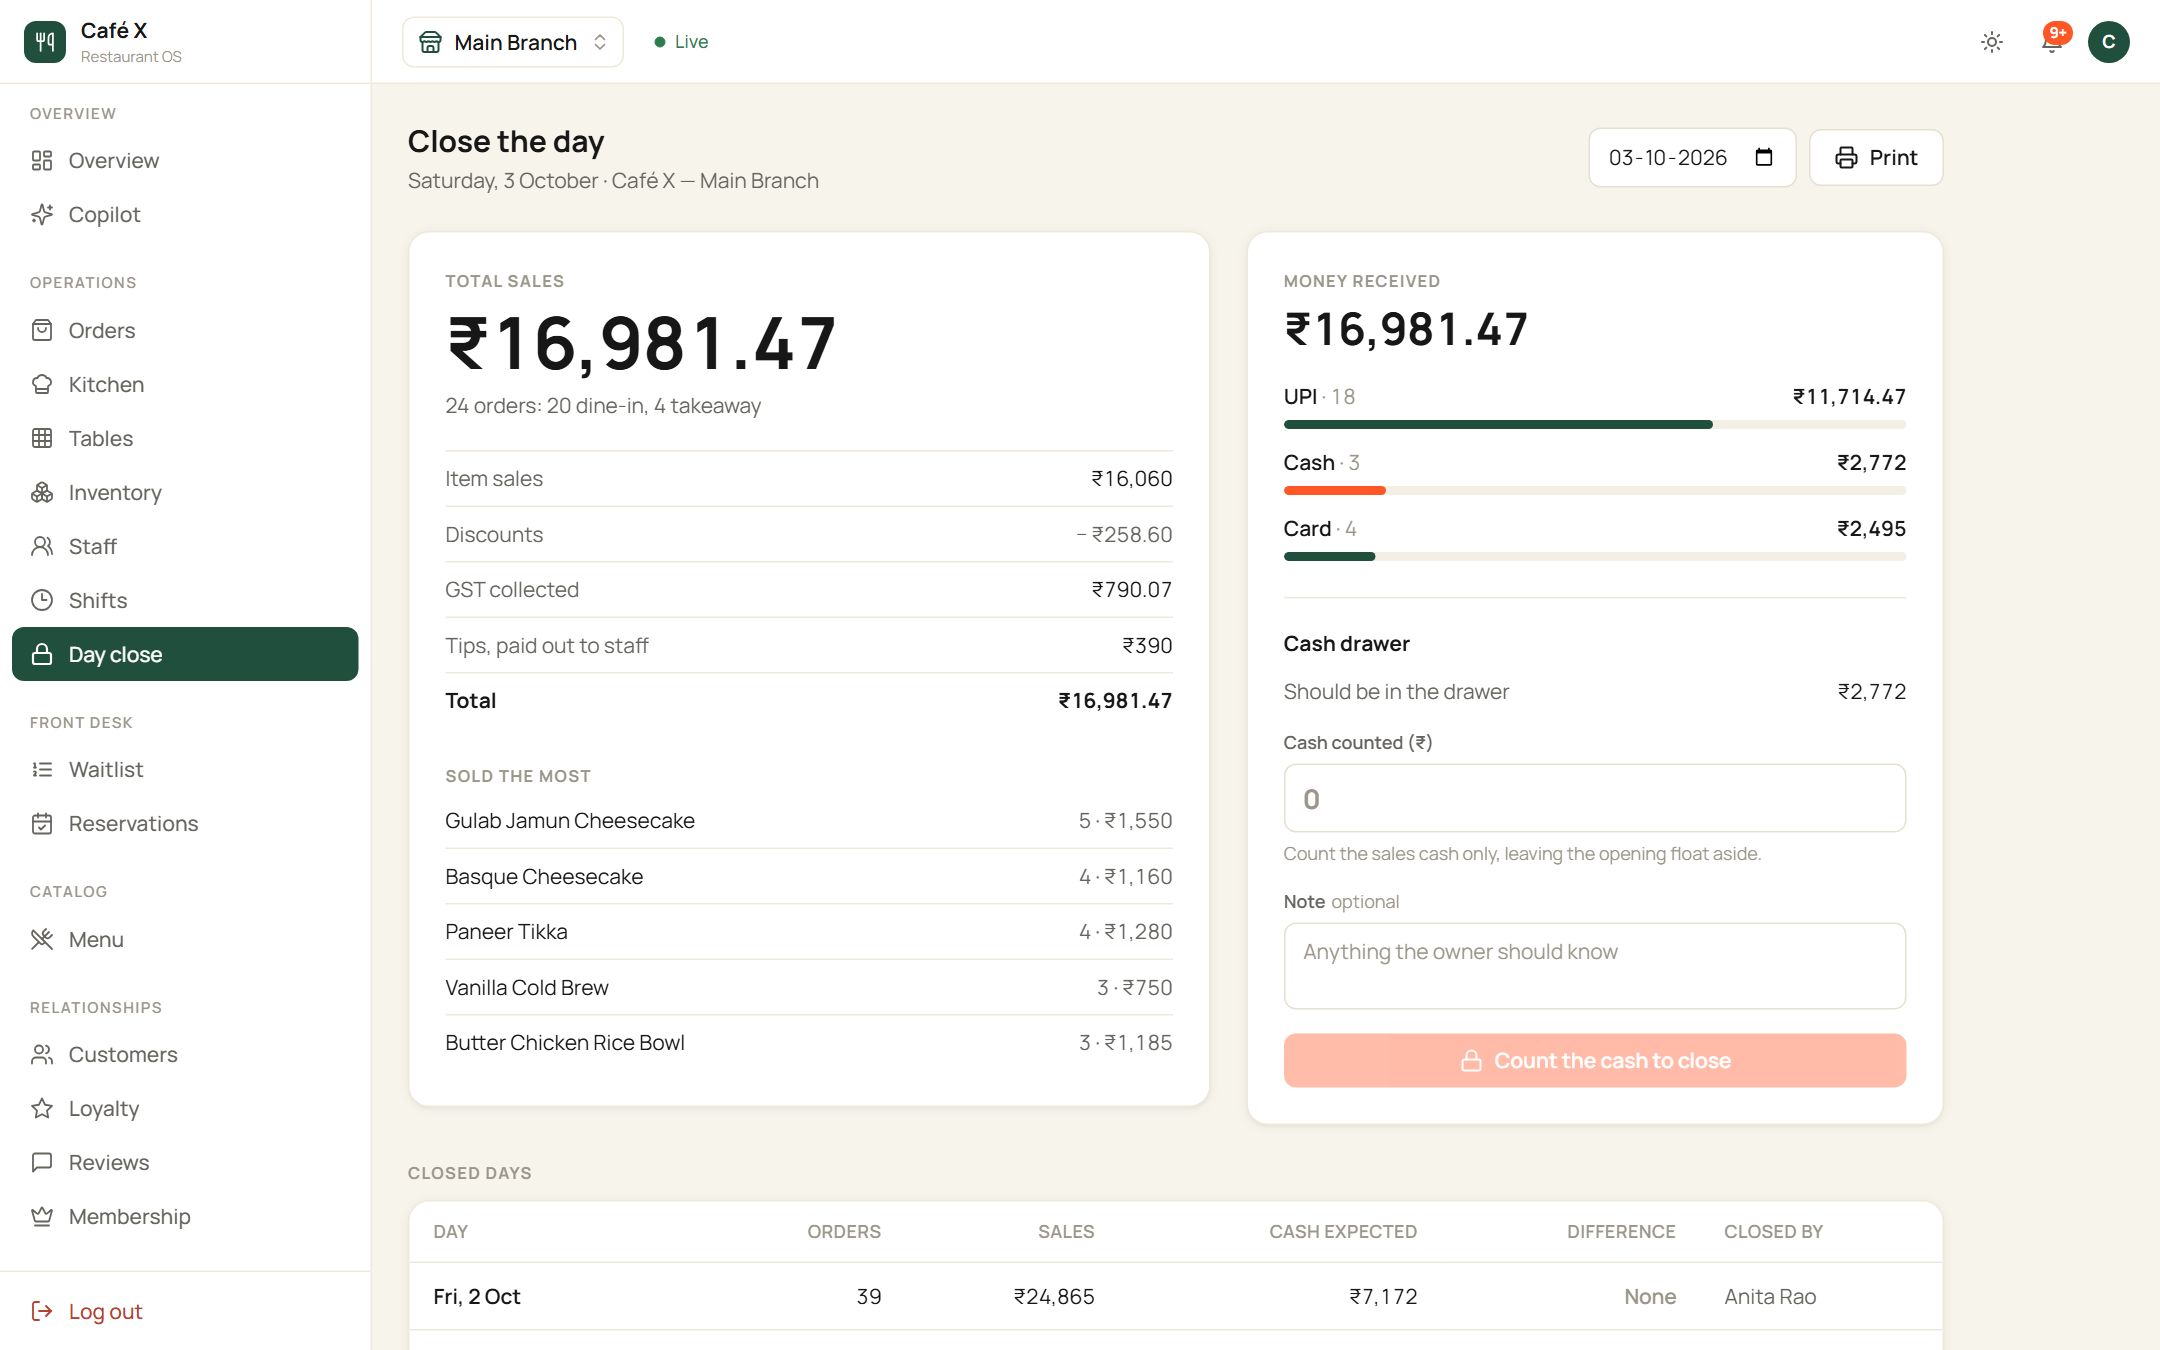Focus the optional Note text area
The width and height of the screenshot is (2160, 1350).
coord(1595,966)
